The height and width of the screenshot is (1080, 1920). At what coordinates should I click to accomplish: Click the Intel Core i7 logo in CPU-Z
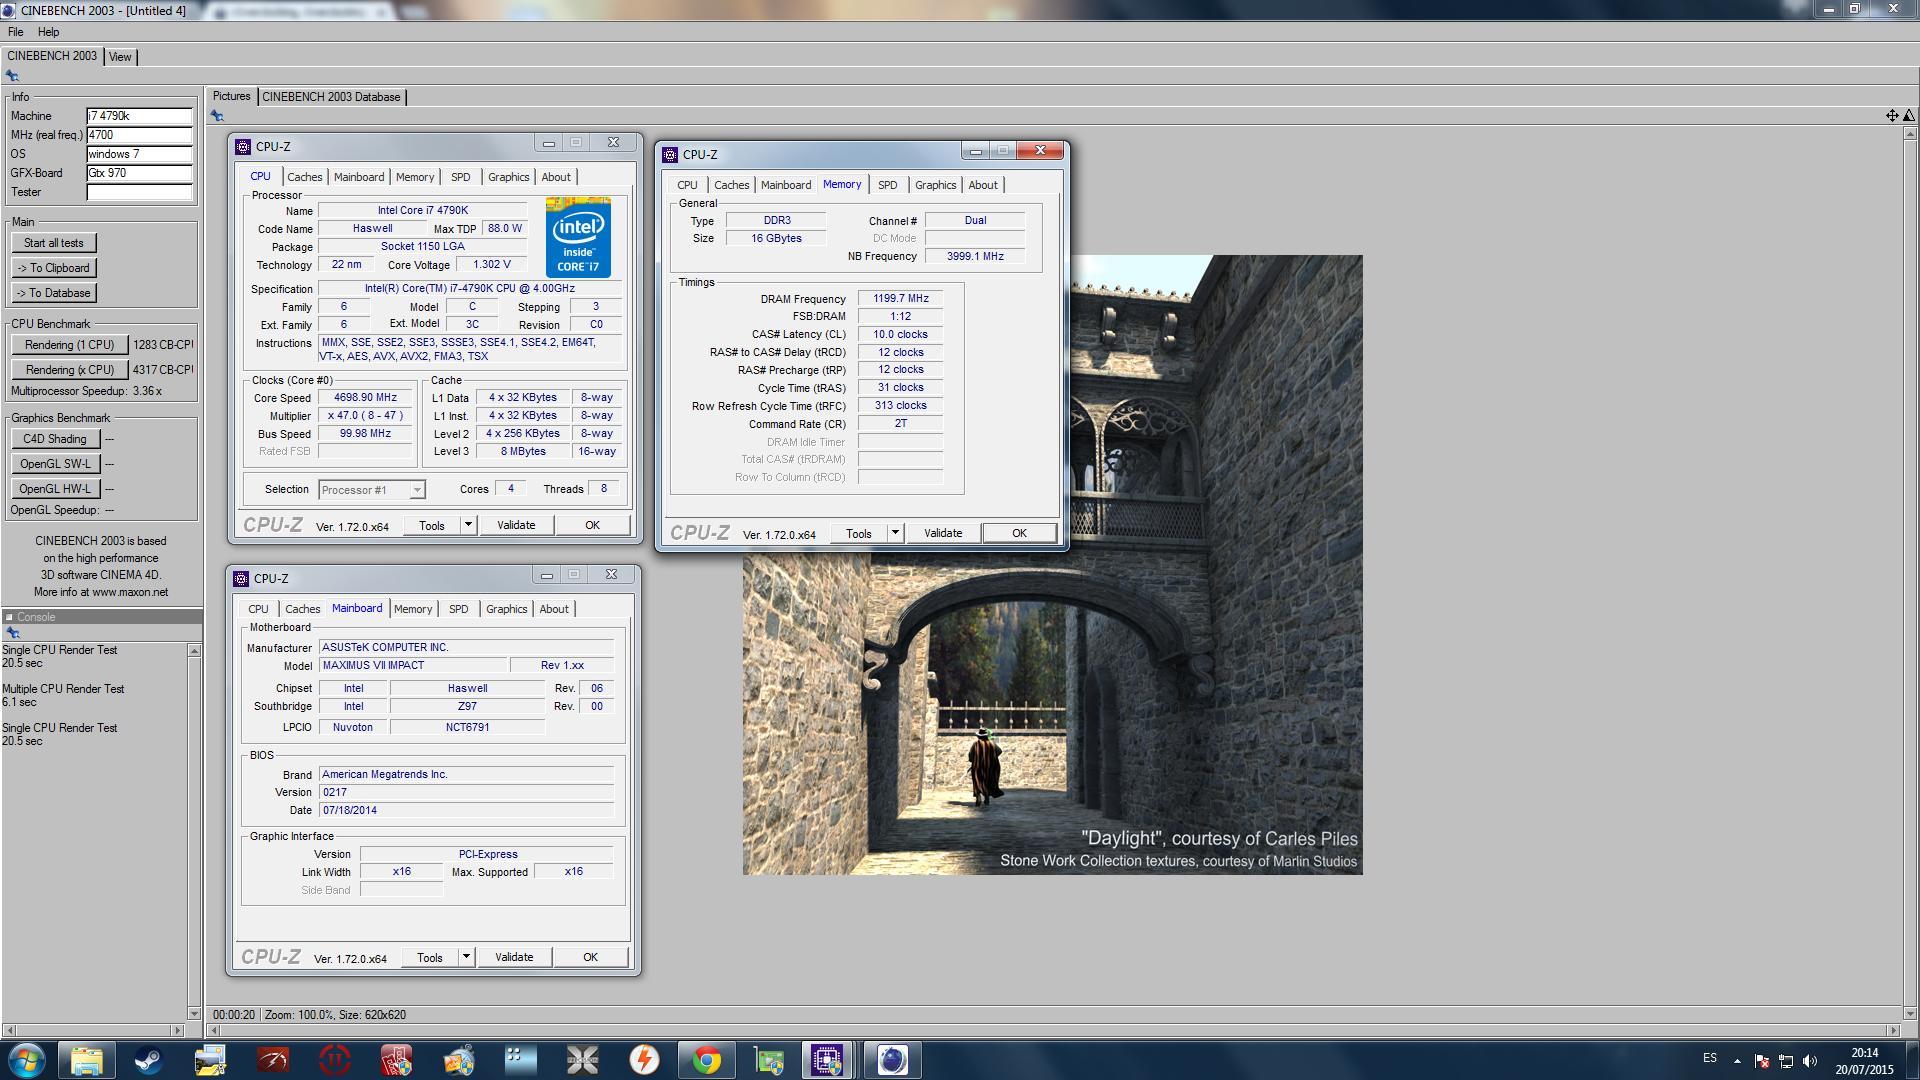578,237
